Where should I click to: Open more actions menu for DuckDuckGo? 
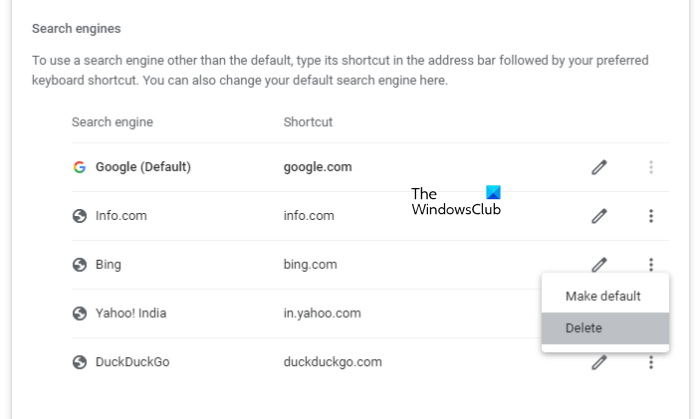(651, 362)
